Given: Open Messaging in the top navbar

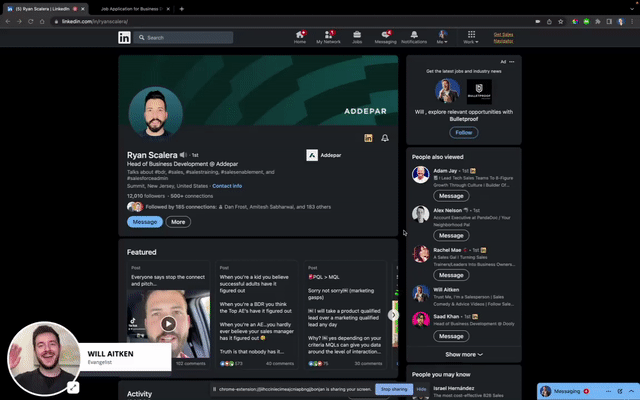Looking at the screenshot, I should [x=385, y=37].
